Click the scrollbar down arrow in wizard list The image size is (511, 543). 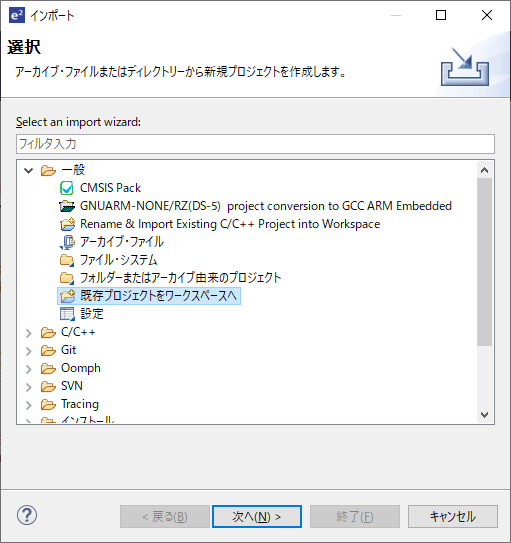pyautogui.click(x=484, y=415)
